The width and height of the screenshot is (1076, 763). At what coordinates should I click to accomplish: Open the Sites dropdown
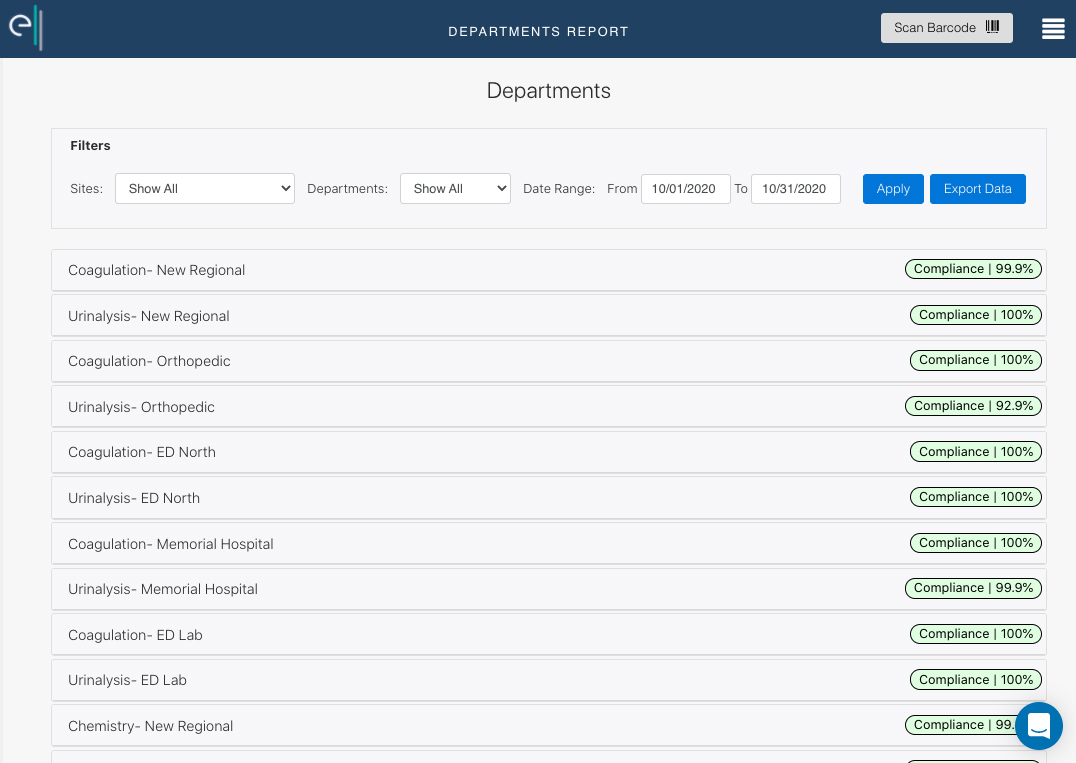[x=204, y=189]
